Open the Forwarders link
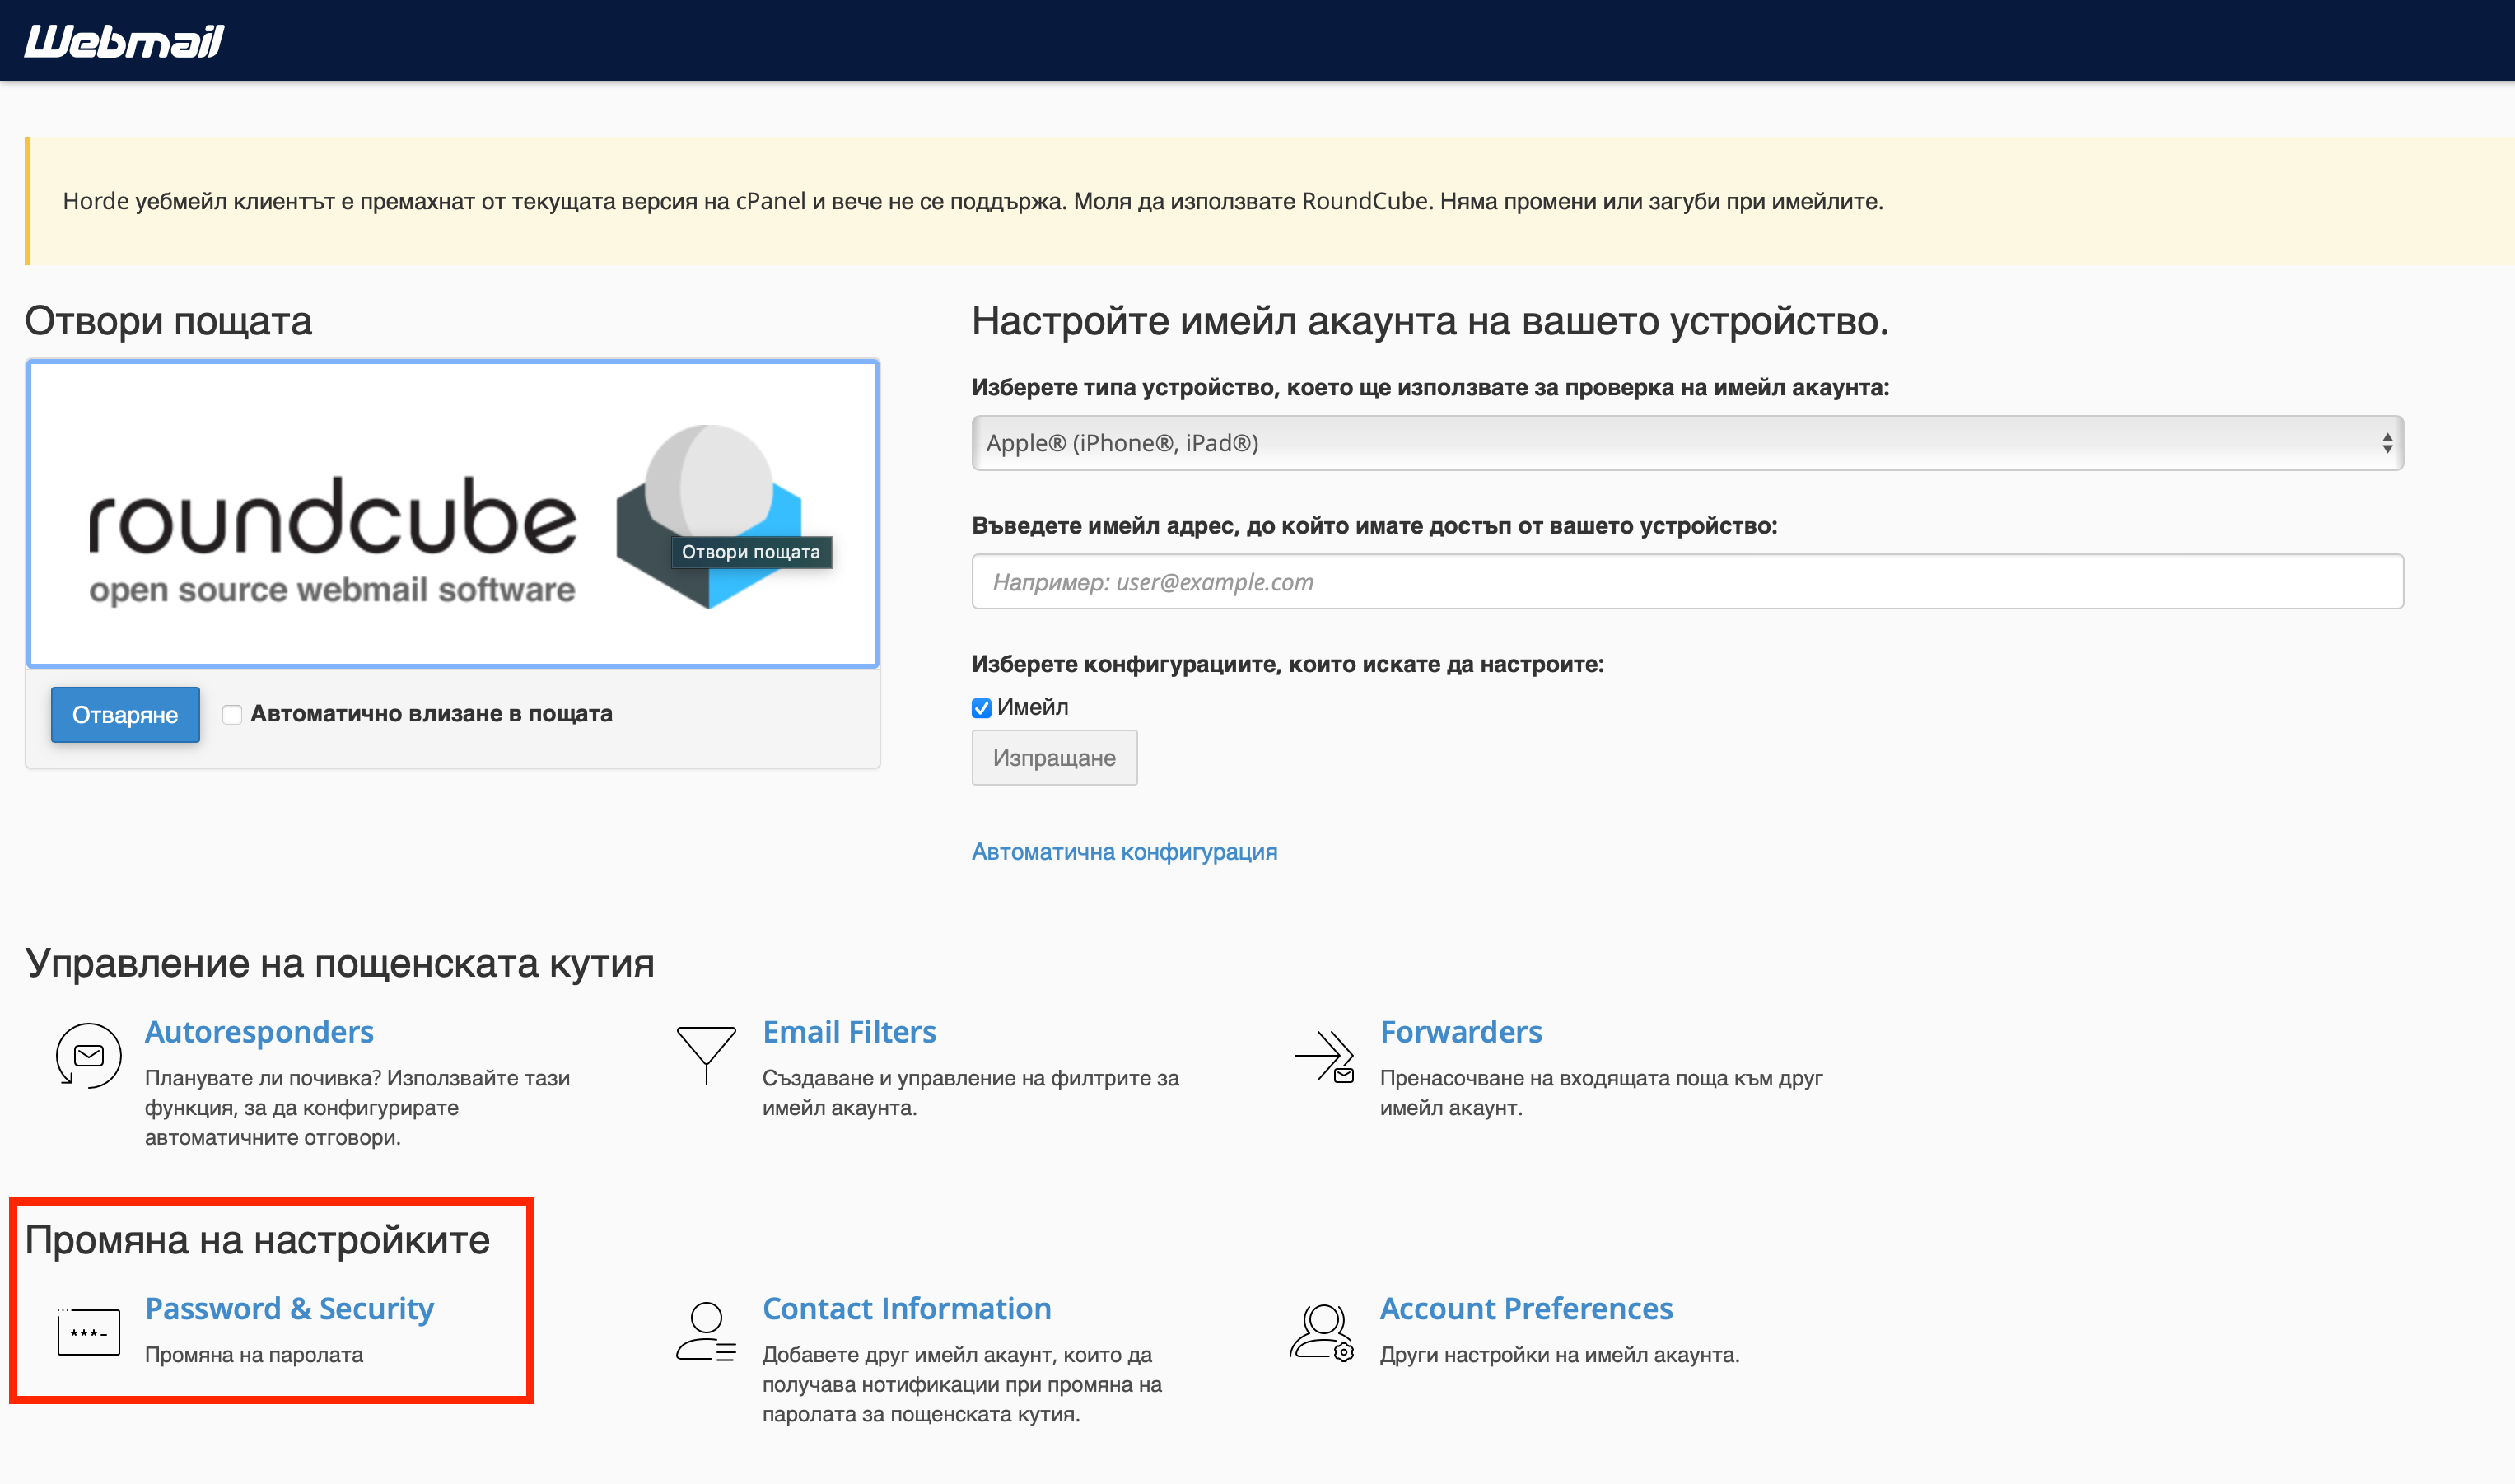Screen dimensions: 2515x1484 [1460, 1032]
